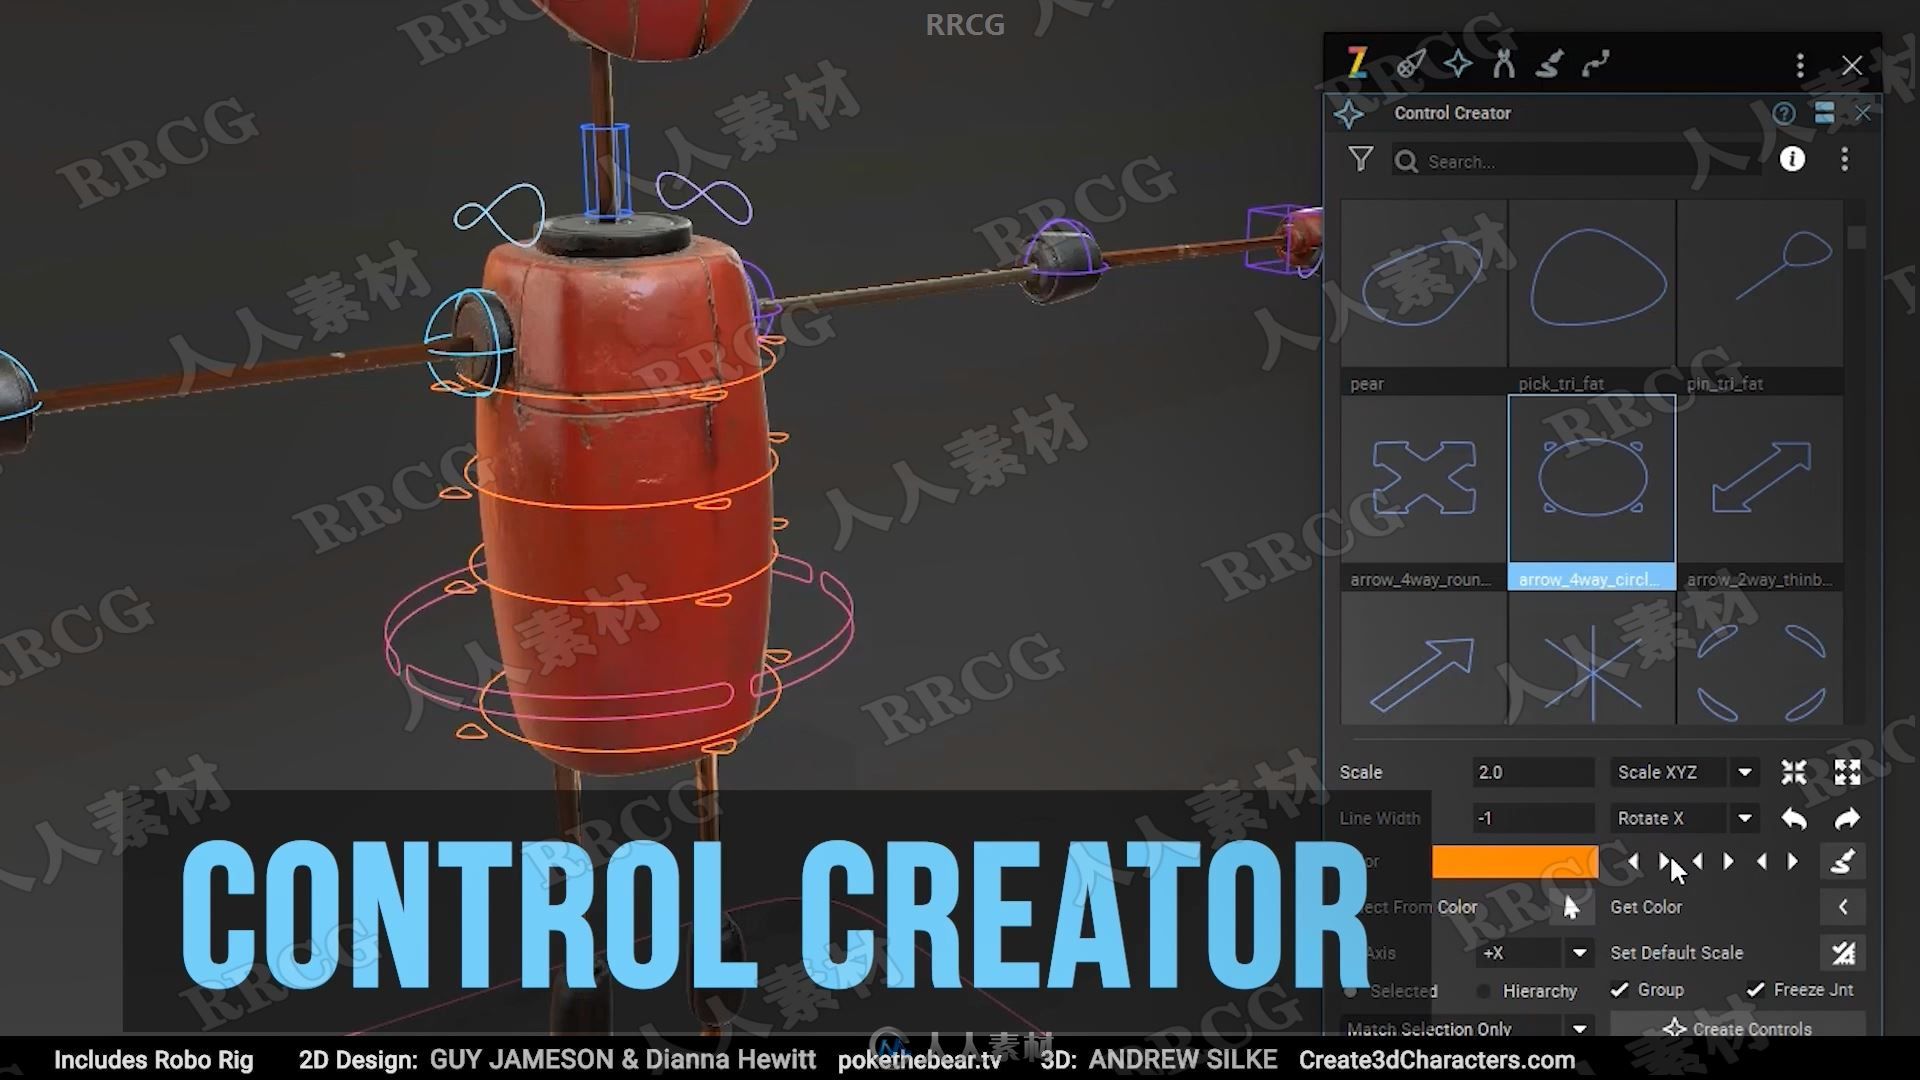Expand the axis +X dropdown
The width and height of the screenshot is (1920, 1080).
(1576, 952)
